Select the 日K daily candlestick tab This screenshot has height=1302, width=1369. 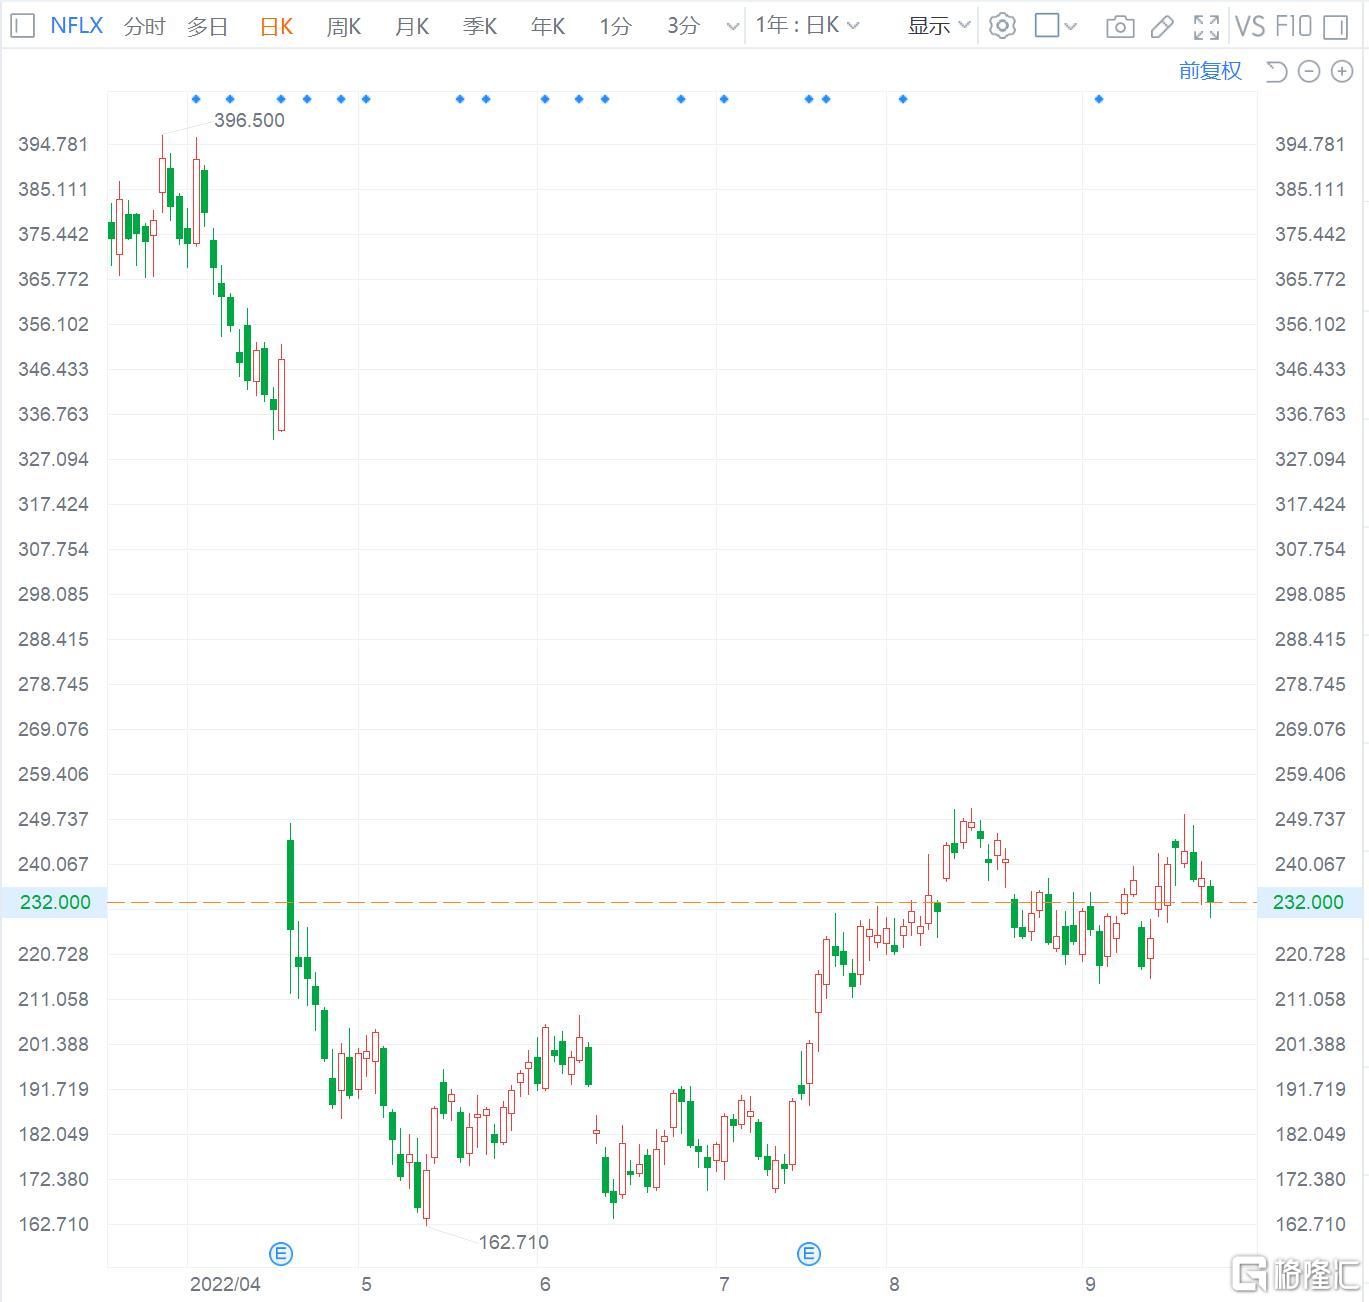tap(276, 26)
